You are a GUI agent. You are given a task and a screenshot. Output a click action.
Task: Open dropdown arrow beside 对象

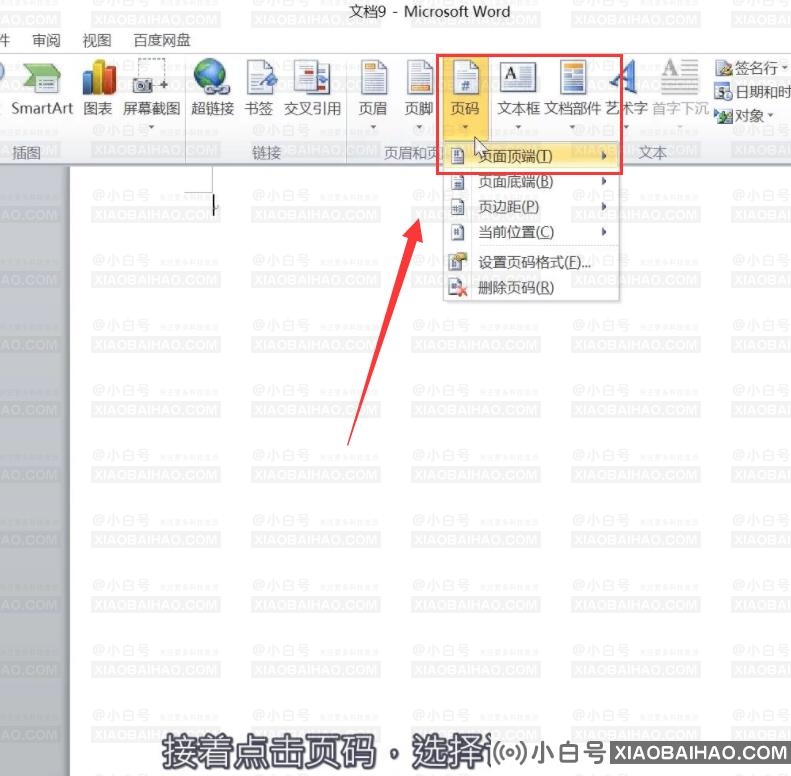point(770,116)
